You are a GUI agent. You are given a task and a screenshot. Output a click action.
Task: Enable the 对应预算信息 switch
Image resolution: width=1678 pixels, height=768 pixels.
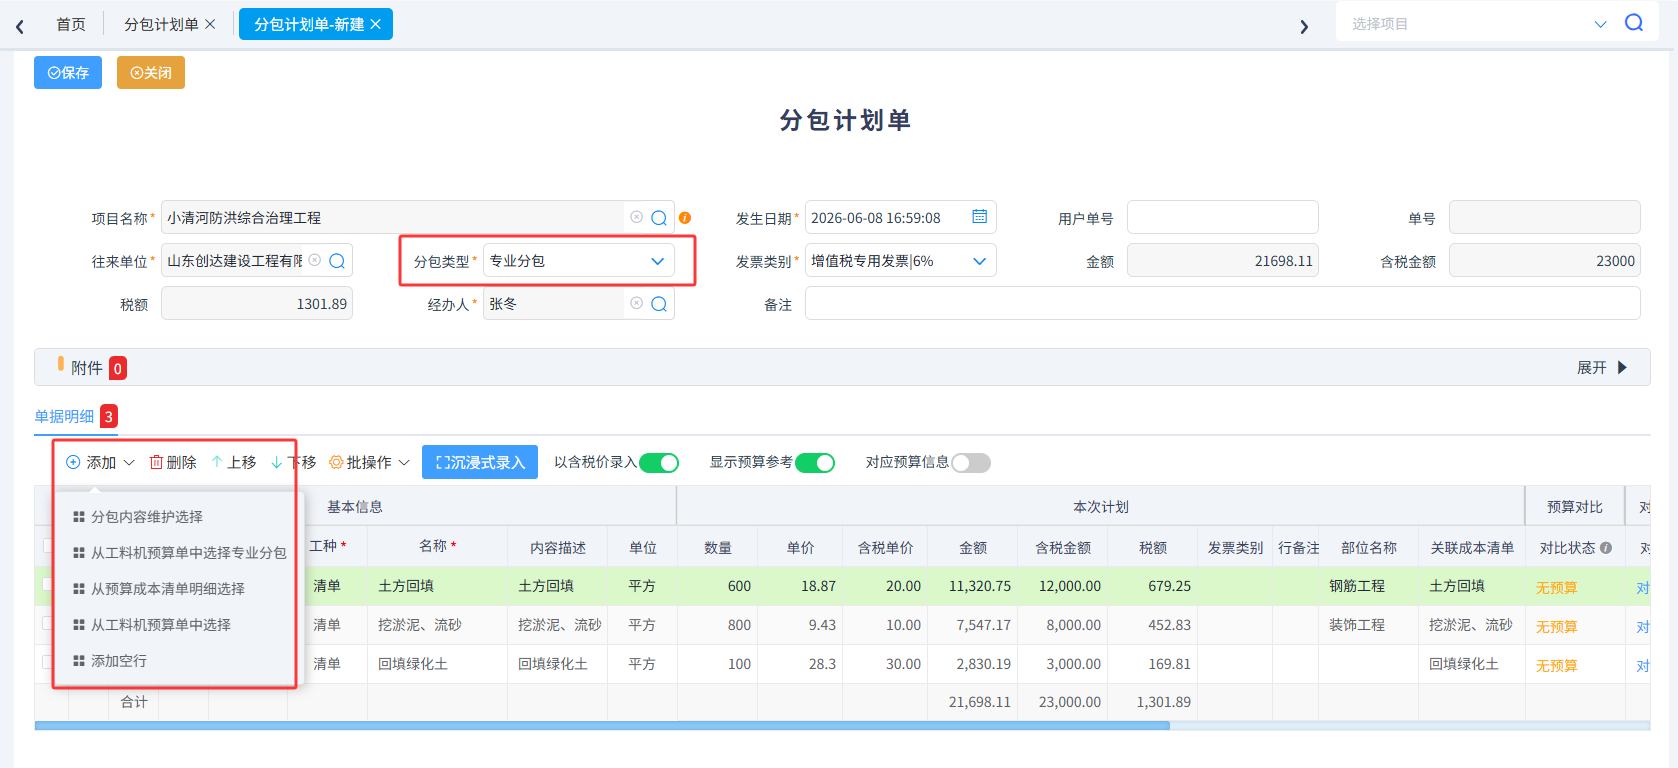coord(971,462)
